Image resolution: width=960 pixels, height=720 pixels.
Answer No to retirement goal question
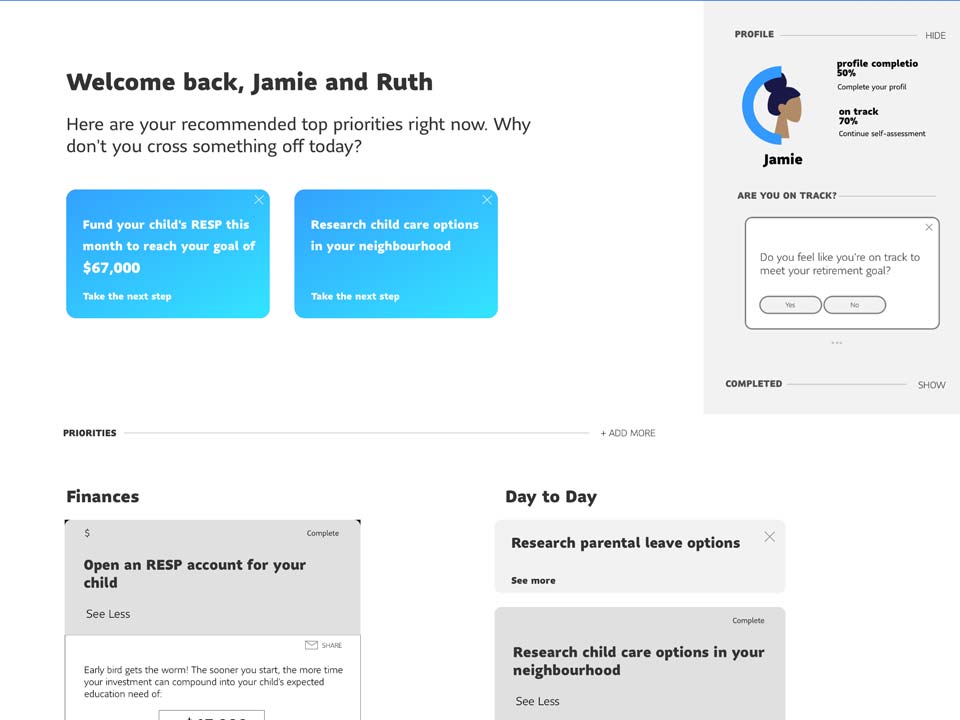pyautogui.click(x=855, y=305)
